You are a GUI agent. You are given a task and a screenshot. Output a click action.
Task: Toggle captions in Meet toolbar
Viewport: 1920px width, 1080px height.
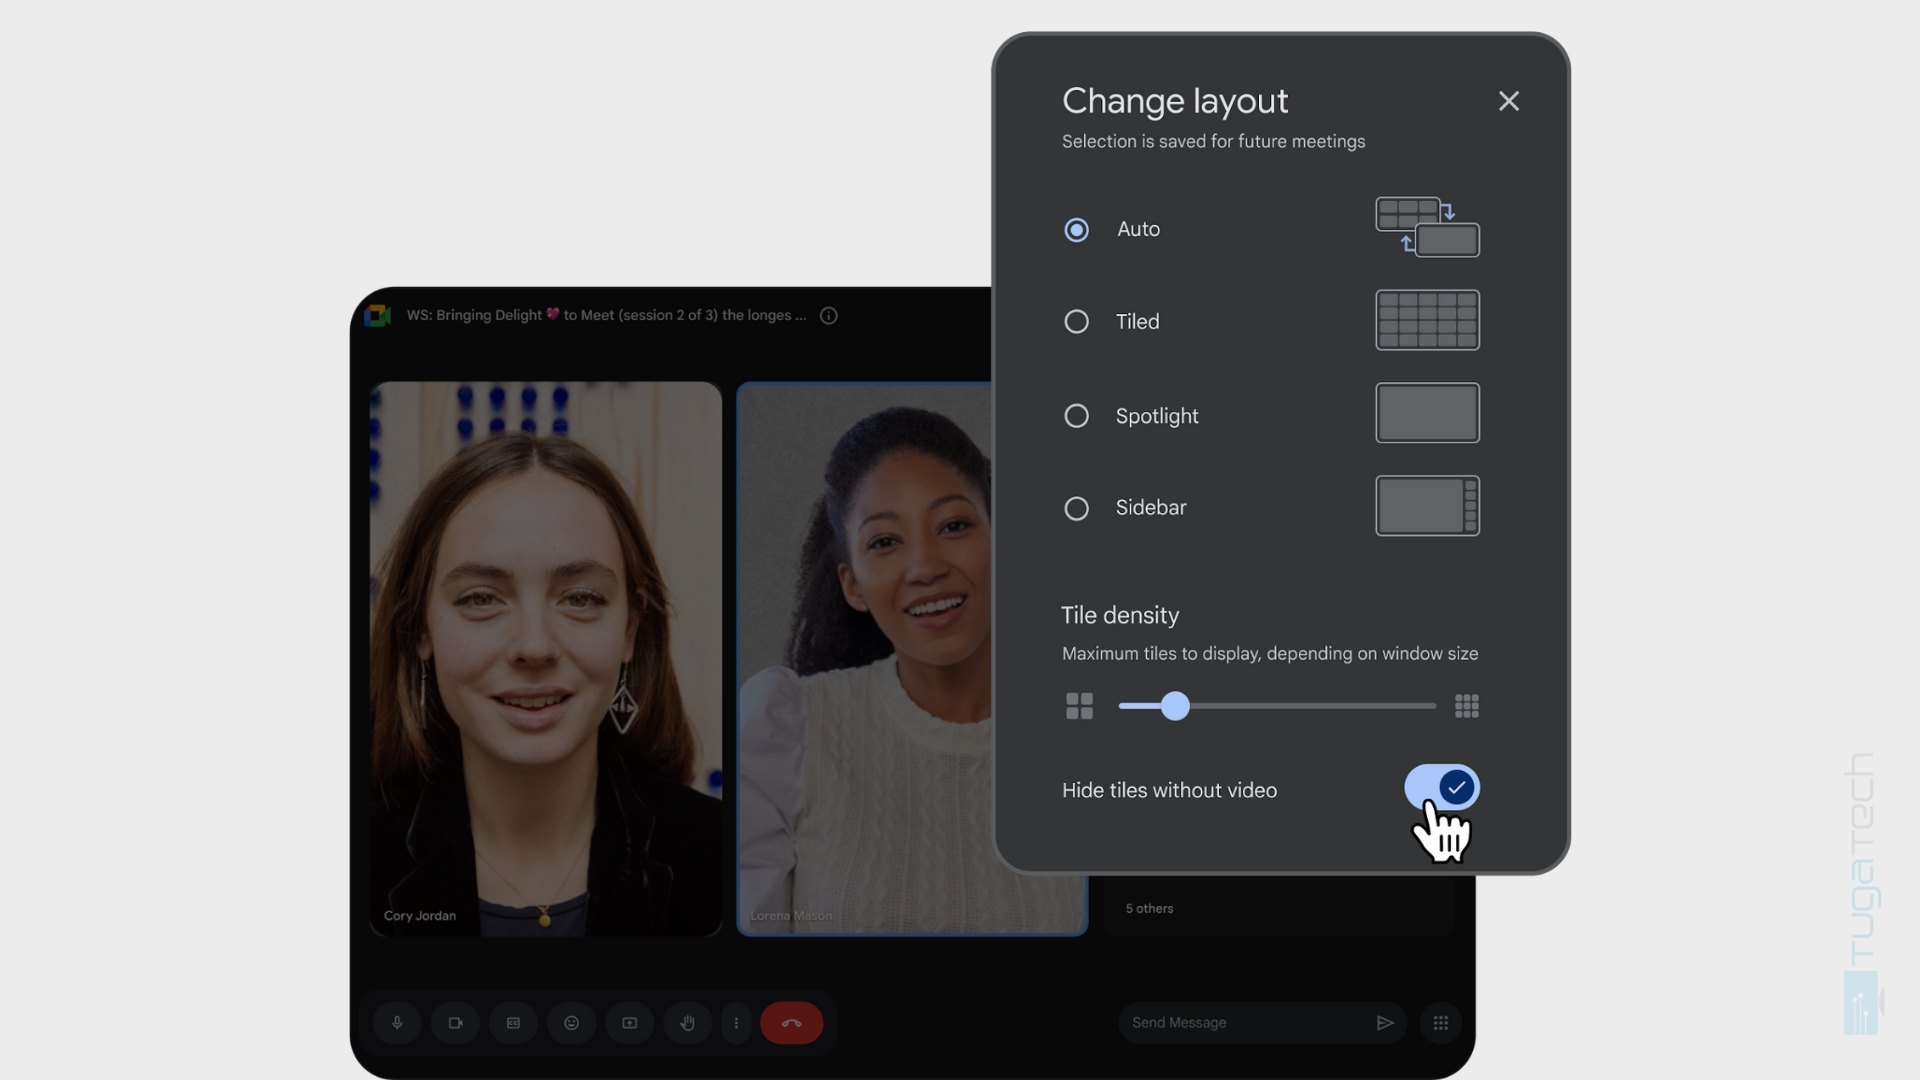(513, 1023)
